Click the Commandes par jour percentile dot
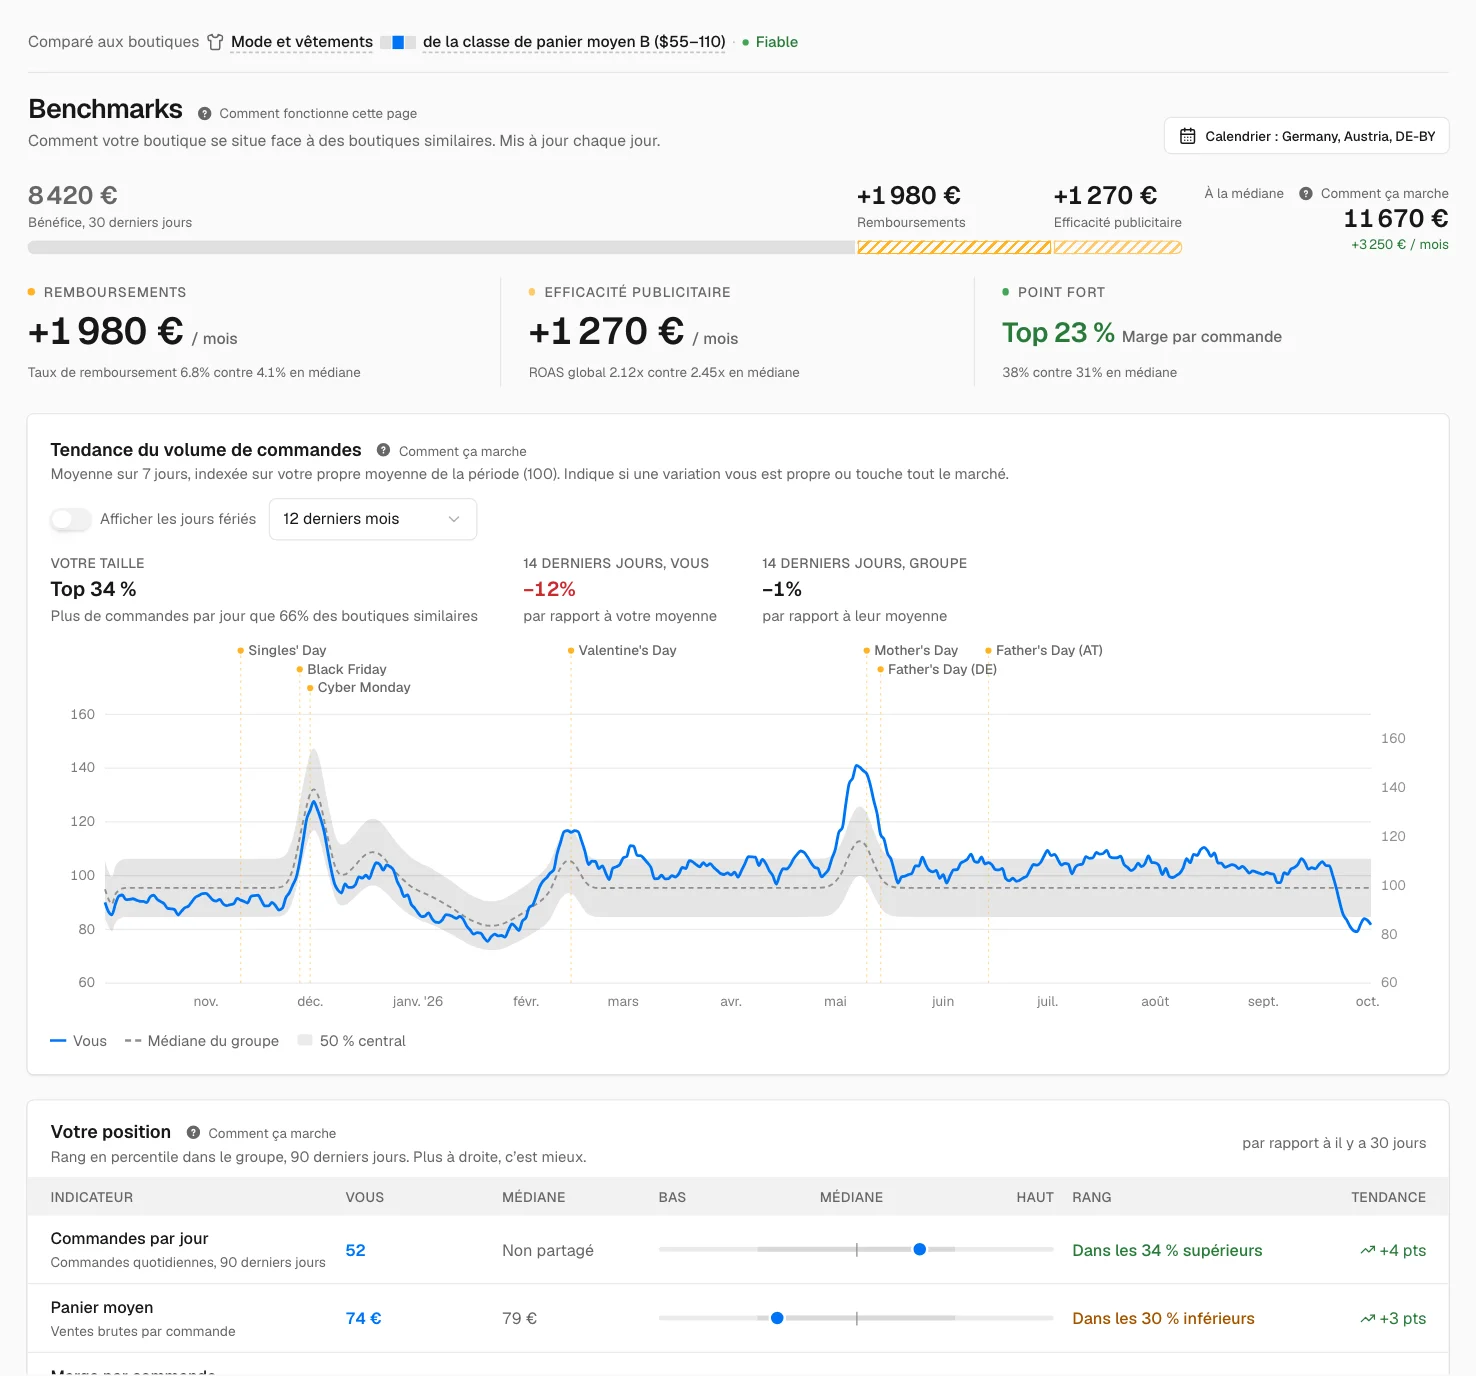 [920, 1249]
